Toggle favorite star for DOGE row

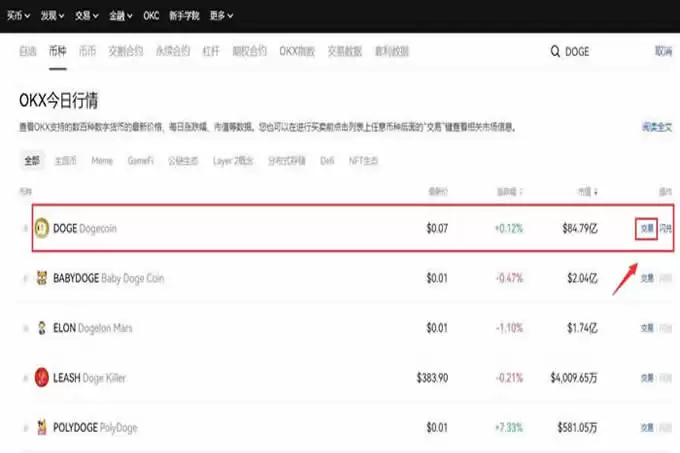pyautogui.click(x=24, y=229)
